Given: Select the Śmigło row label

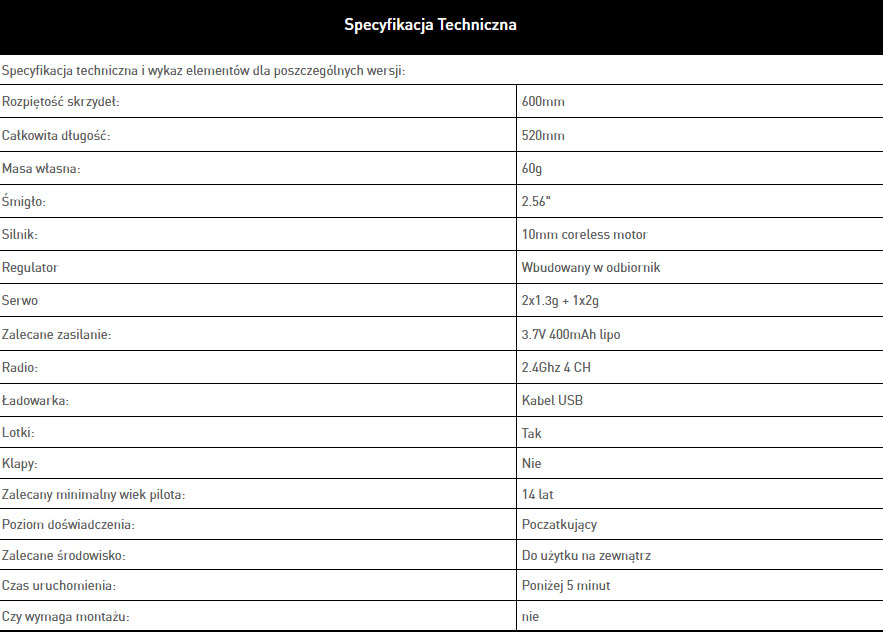Looking at the screenshot, I should click(24, 201).
